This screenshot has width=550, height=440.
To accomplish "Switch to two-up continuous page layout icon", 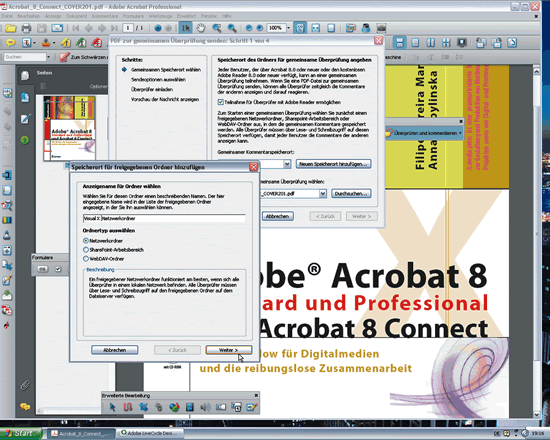I will click(x=446, y=43).
